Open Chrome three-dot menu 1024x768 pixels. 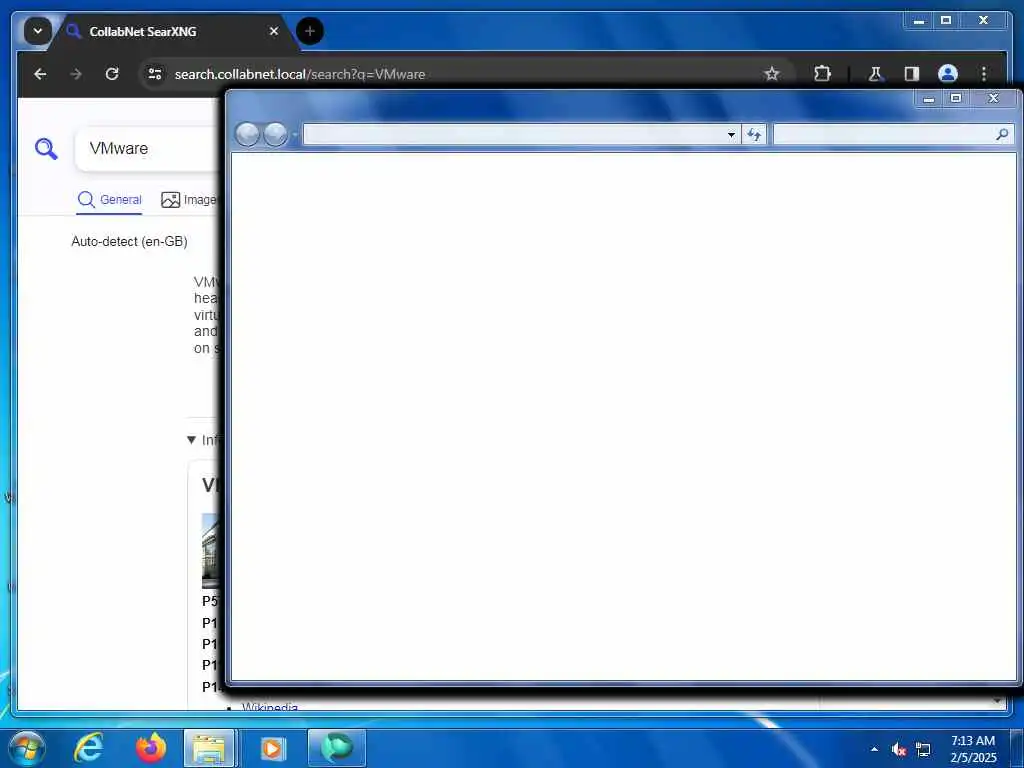[x=984, y=74]
